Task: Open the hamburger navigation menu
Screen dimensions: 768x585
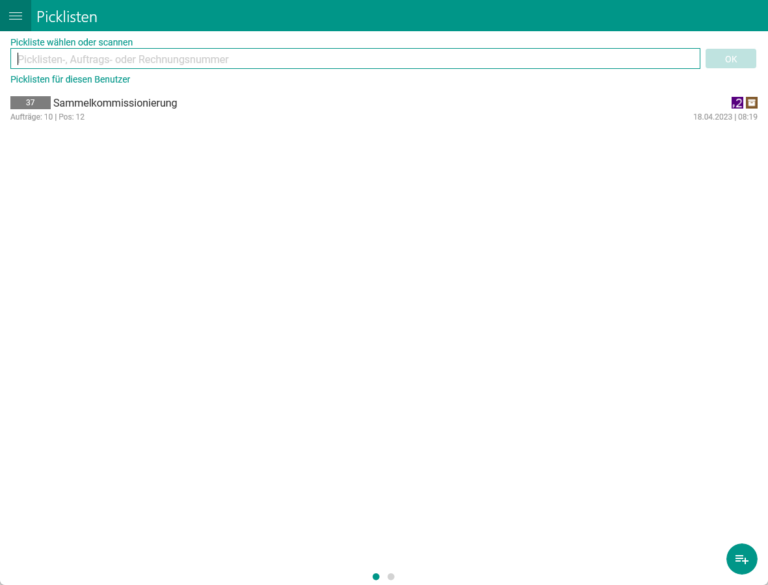Action: pyautogui.click(x=15, y=16)
